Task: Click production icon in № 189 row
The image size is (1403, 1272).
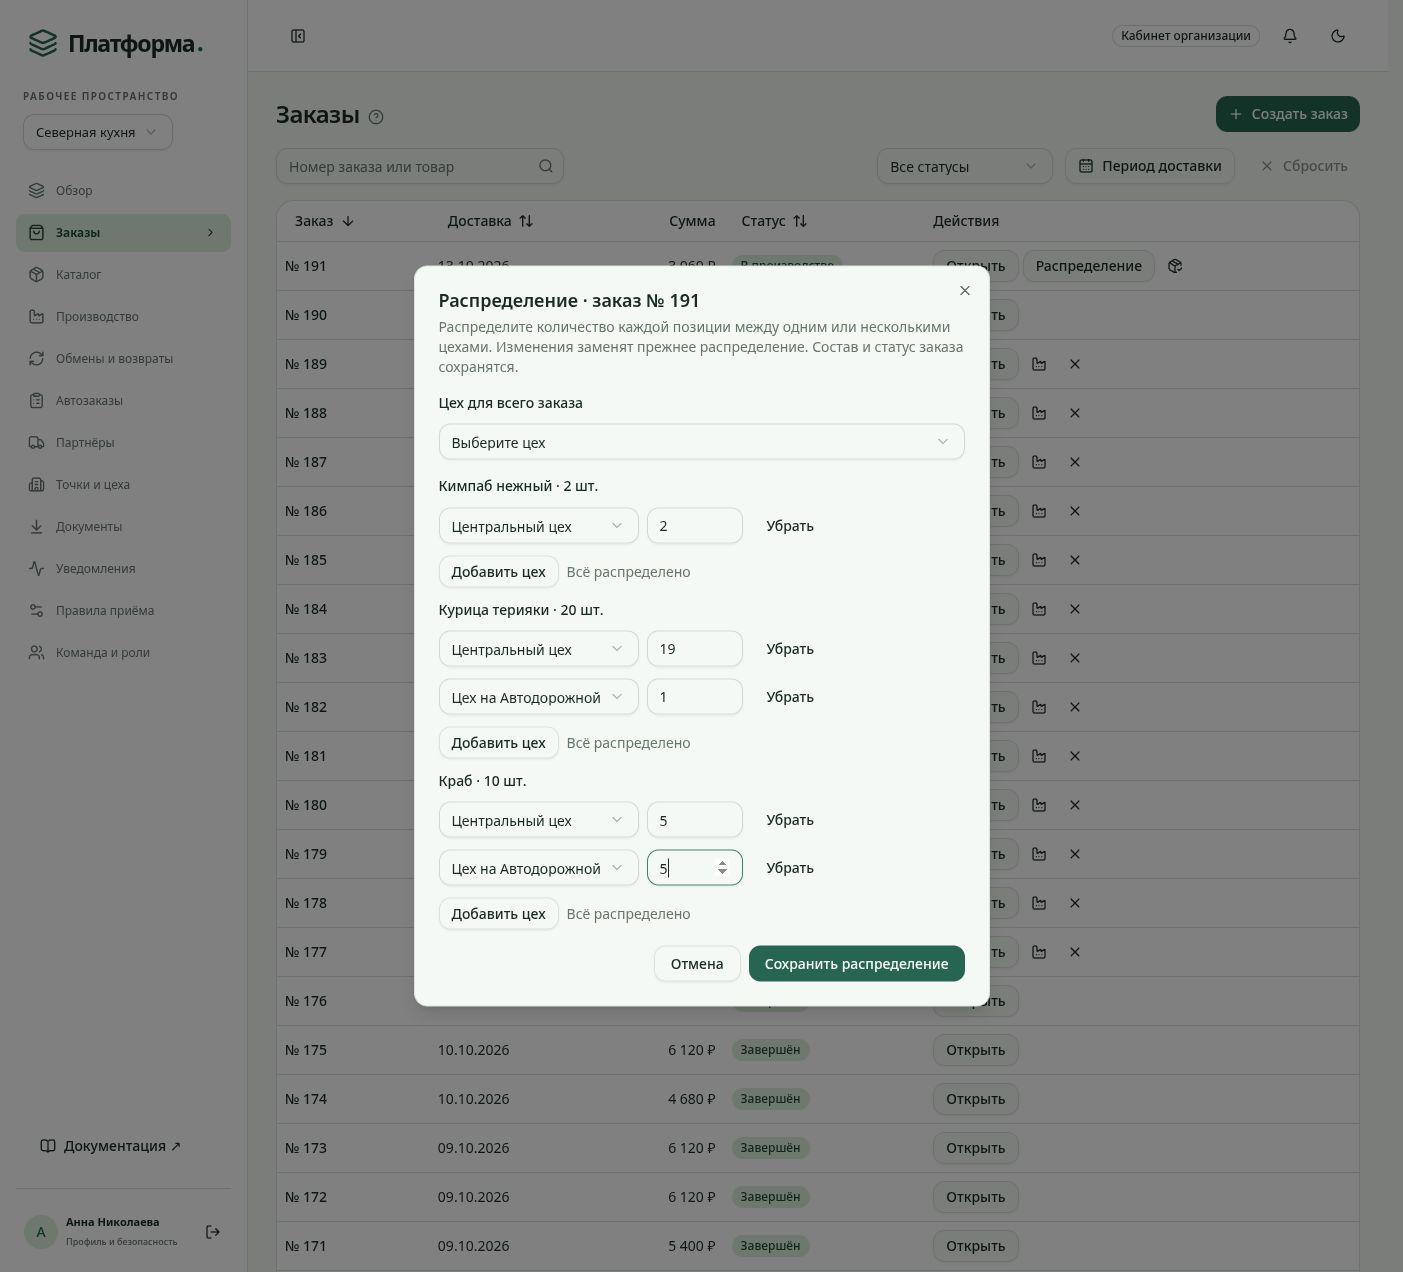Action: point(1039,364)
